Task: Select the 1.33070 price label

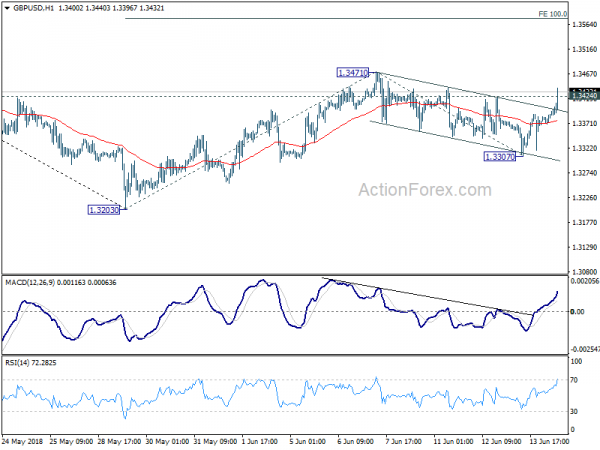Action: 500,157
